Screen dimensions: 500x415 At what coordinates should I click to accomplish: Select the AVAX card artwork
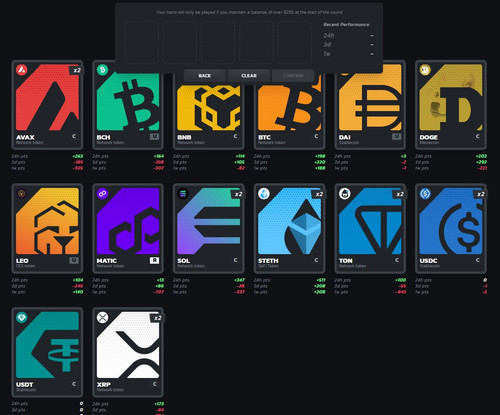pyautogui.click(x=47, y=97)
